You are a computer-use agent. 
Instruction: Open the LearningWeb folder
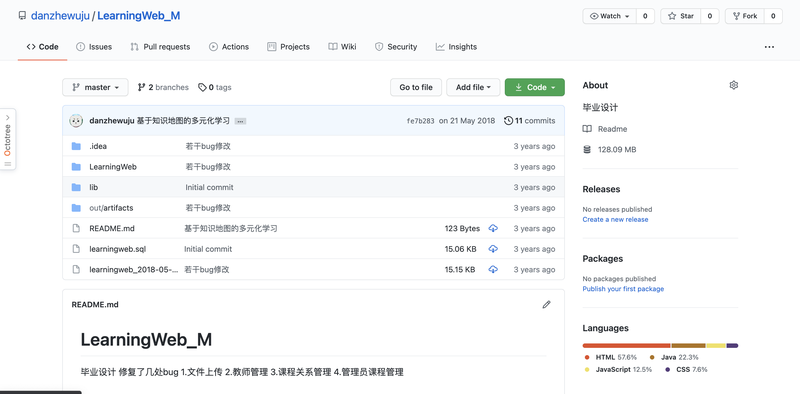point(113,167)
